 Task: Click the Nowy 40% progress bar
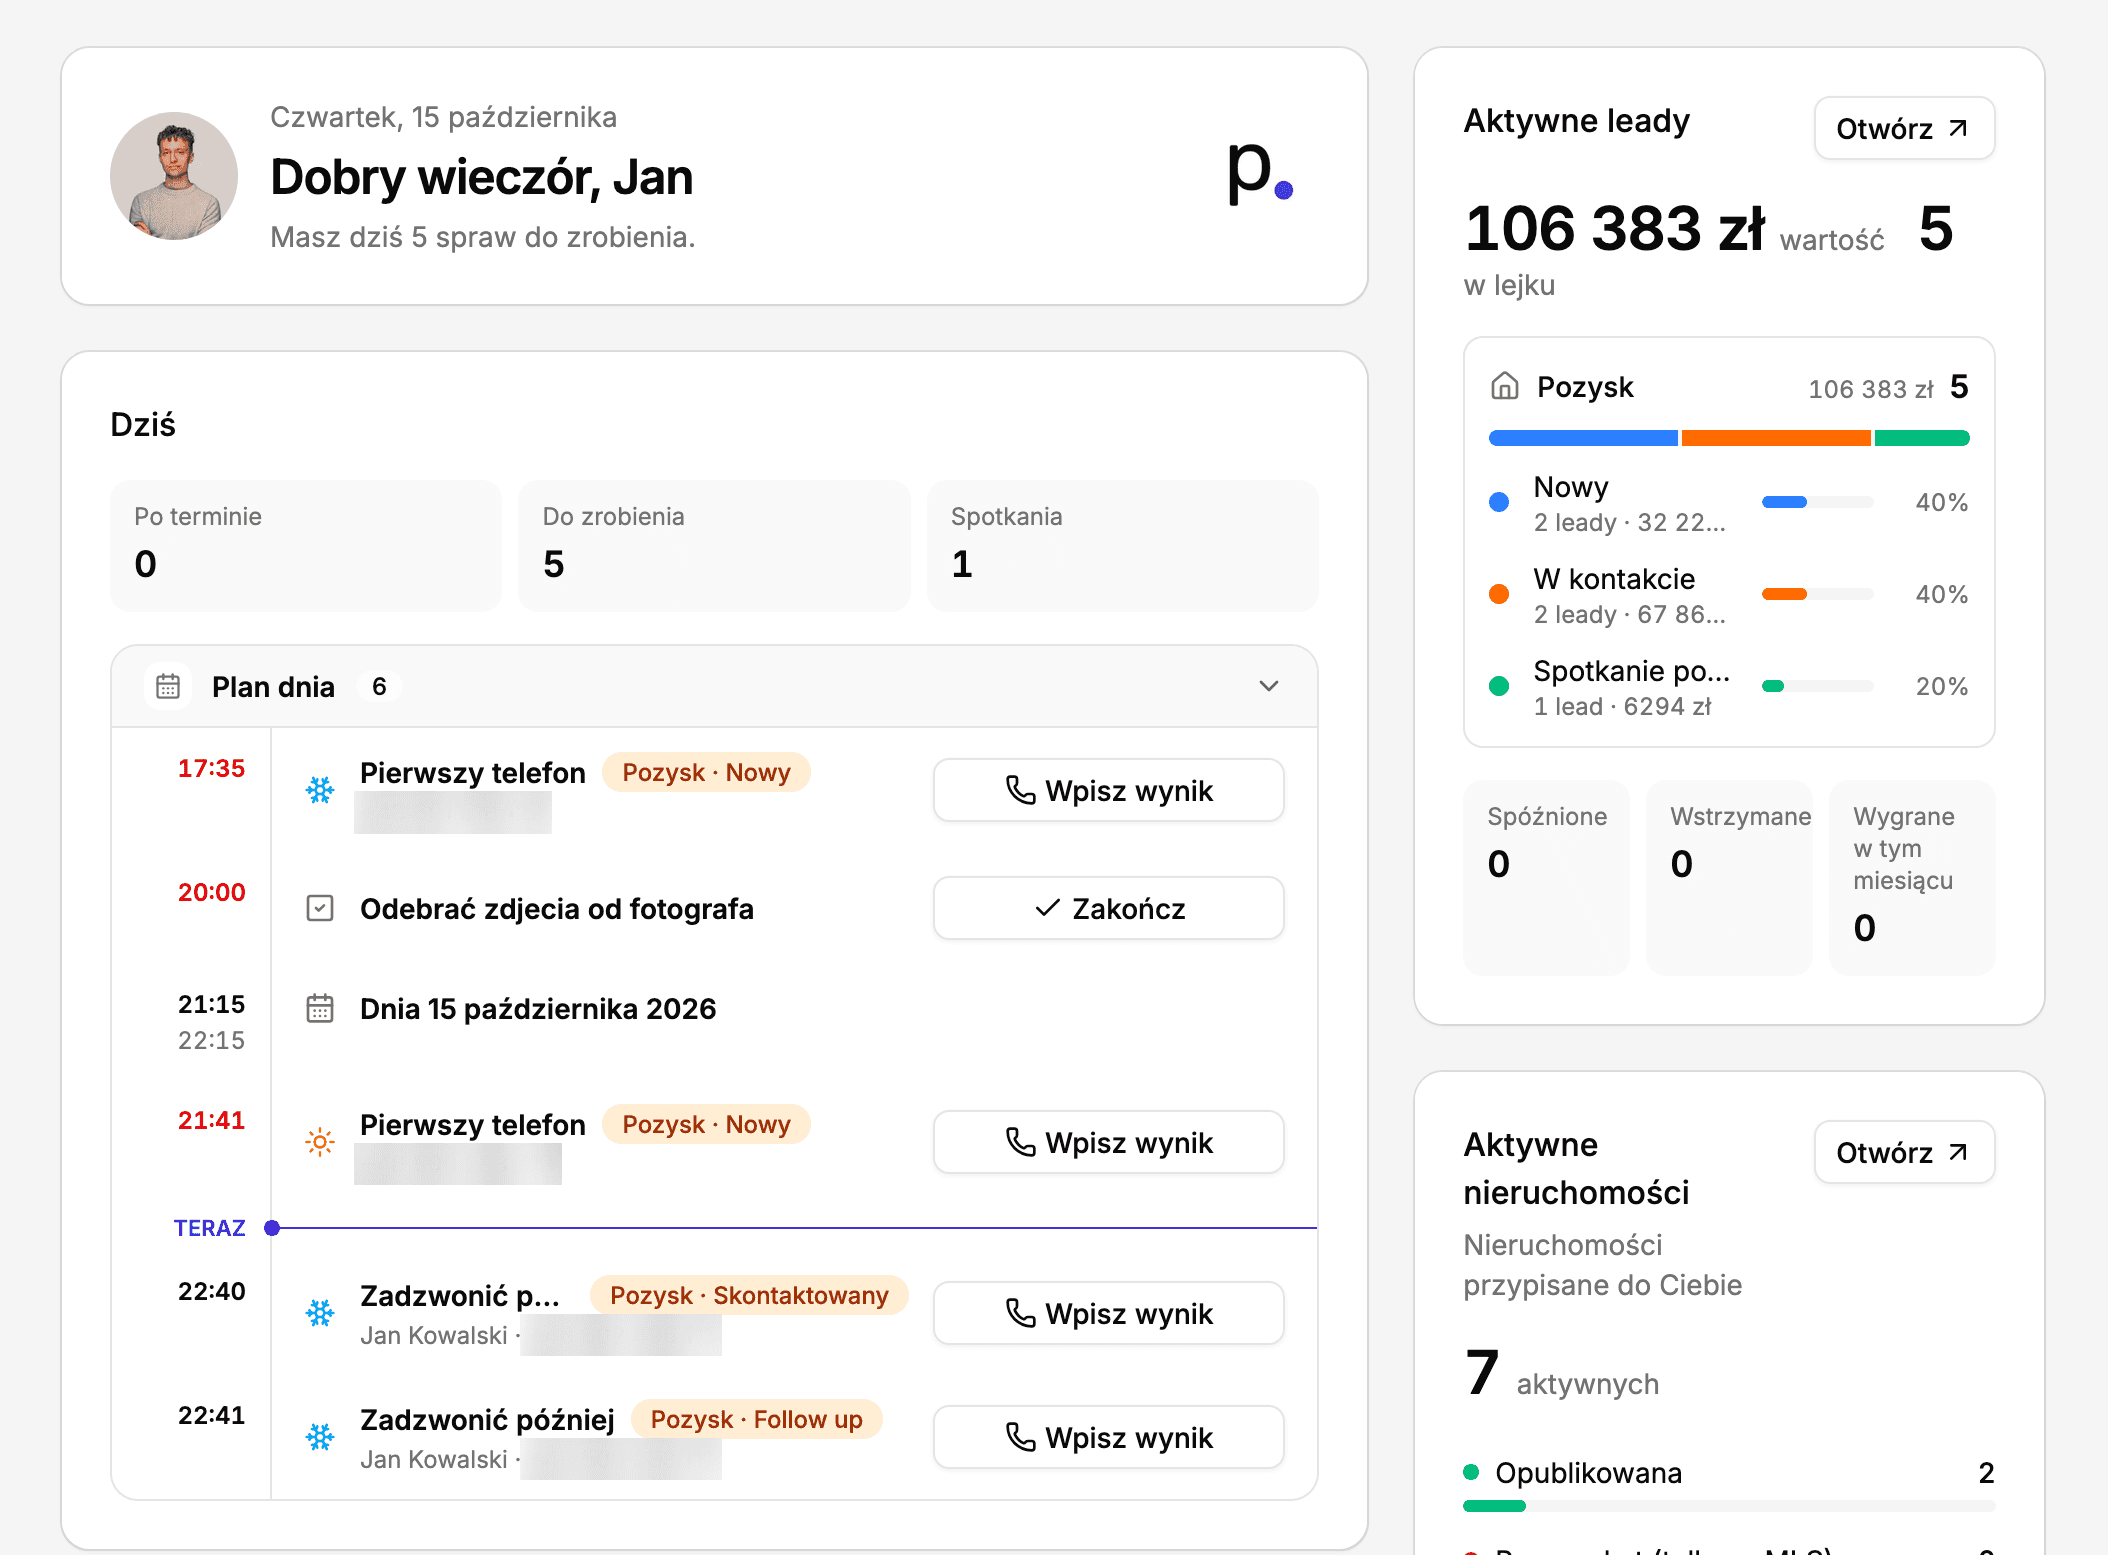point(1817,502)
